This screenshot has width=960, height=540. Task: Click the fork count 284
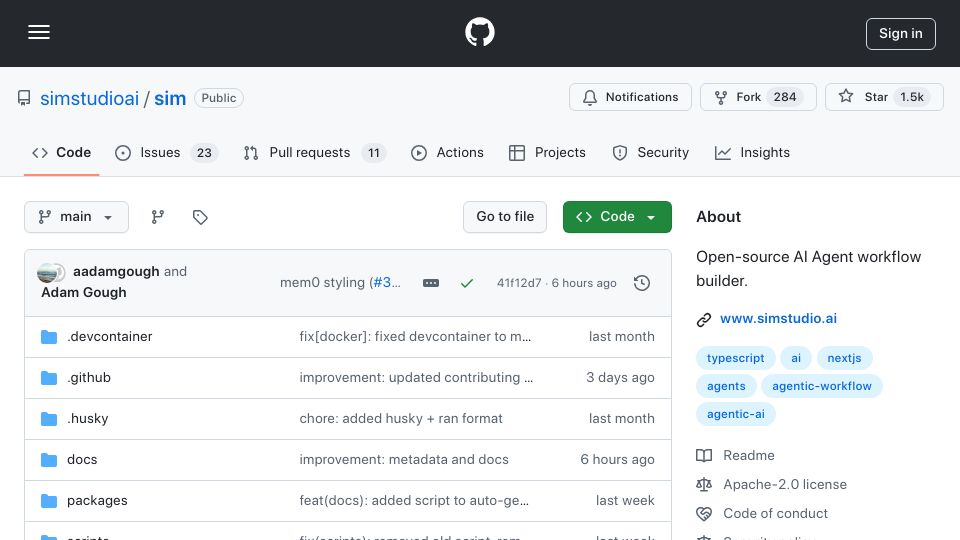[x=785, y=97]
